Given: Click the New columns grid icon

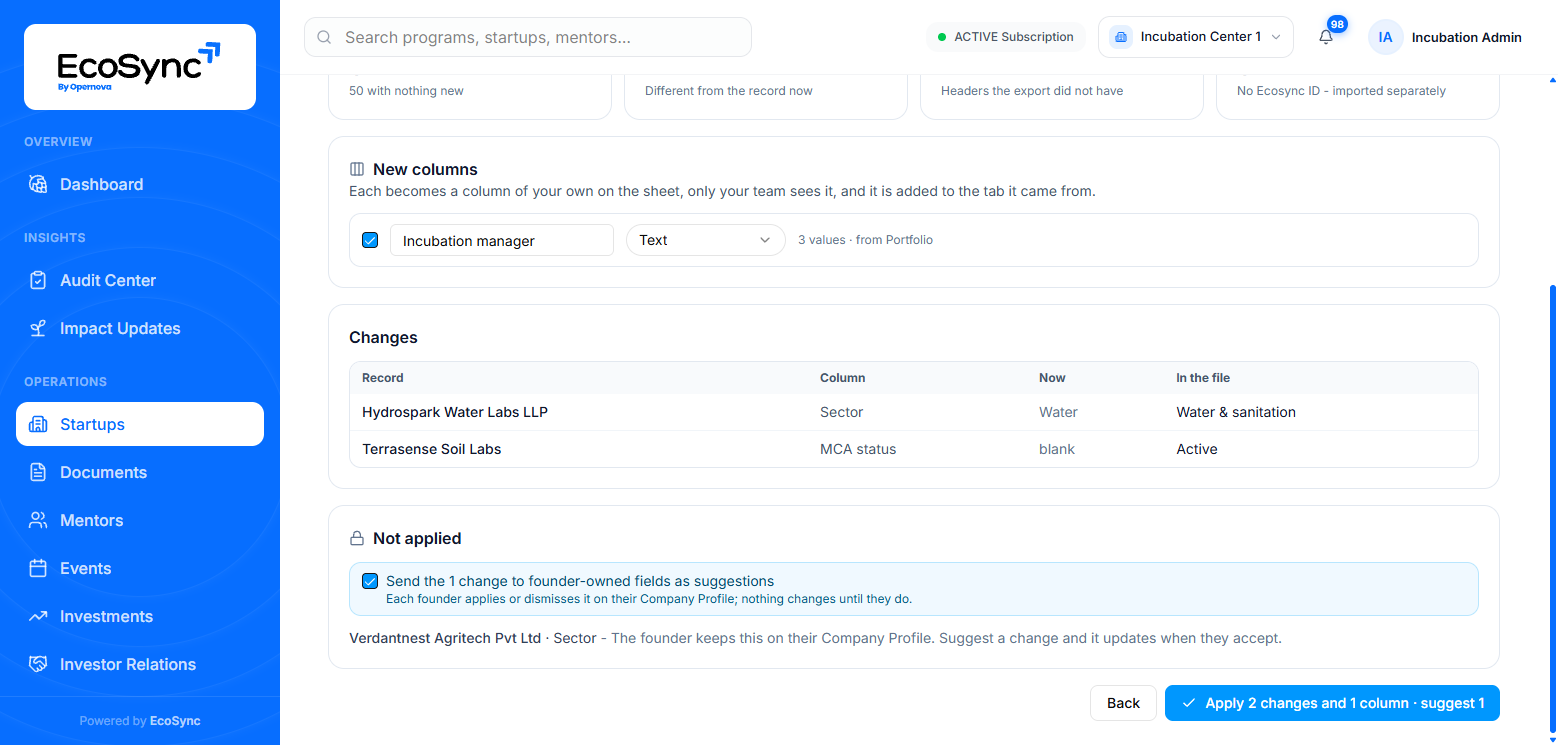Looking at the screenshot, I should click(x=357, y=169).
